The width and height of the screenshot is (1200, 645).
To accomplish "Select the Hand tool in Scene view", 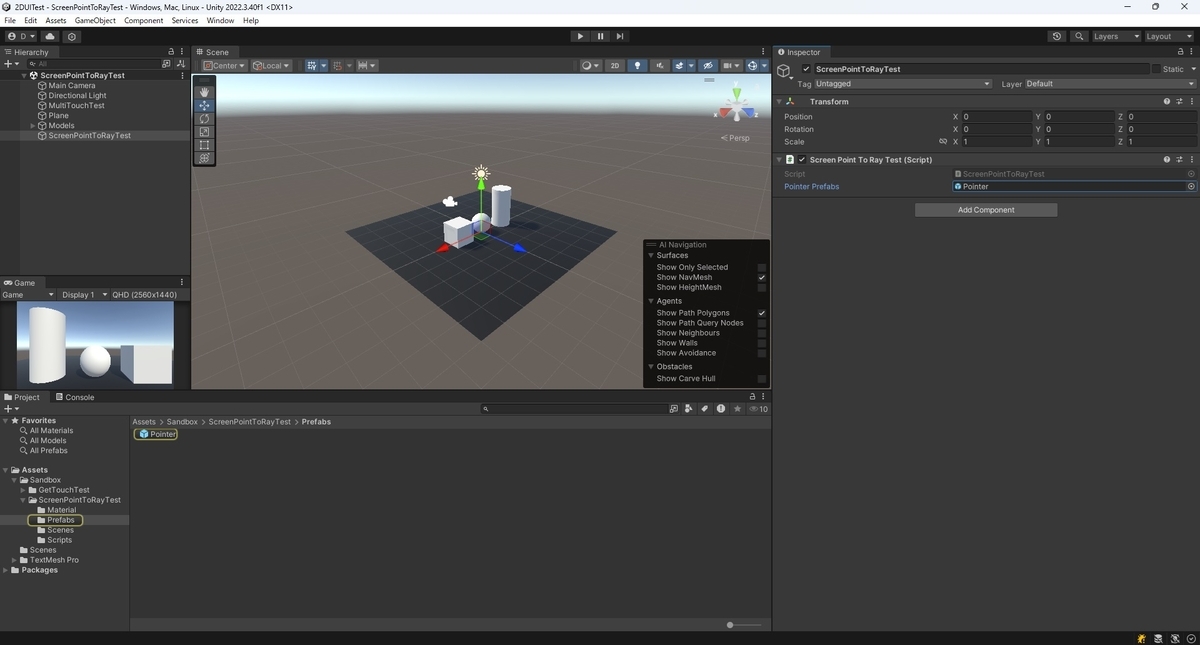I will [x=204, y=91].
